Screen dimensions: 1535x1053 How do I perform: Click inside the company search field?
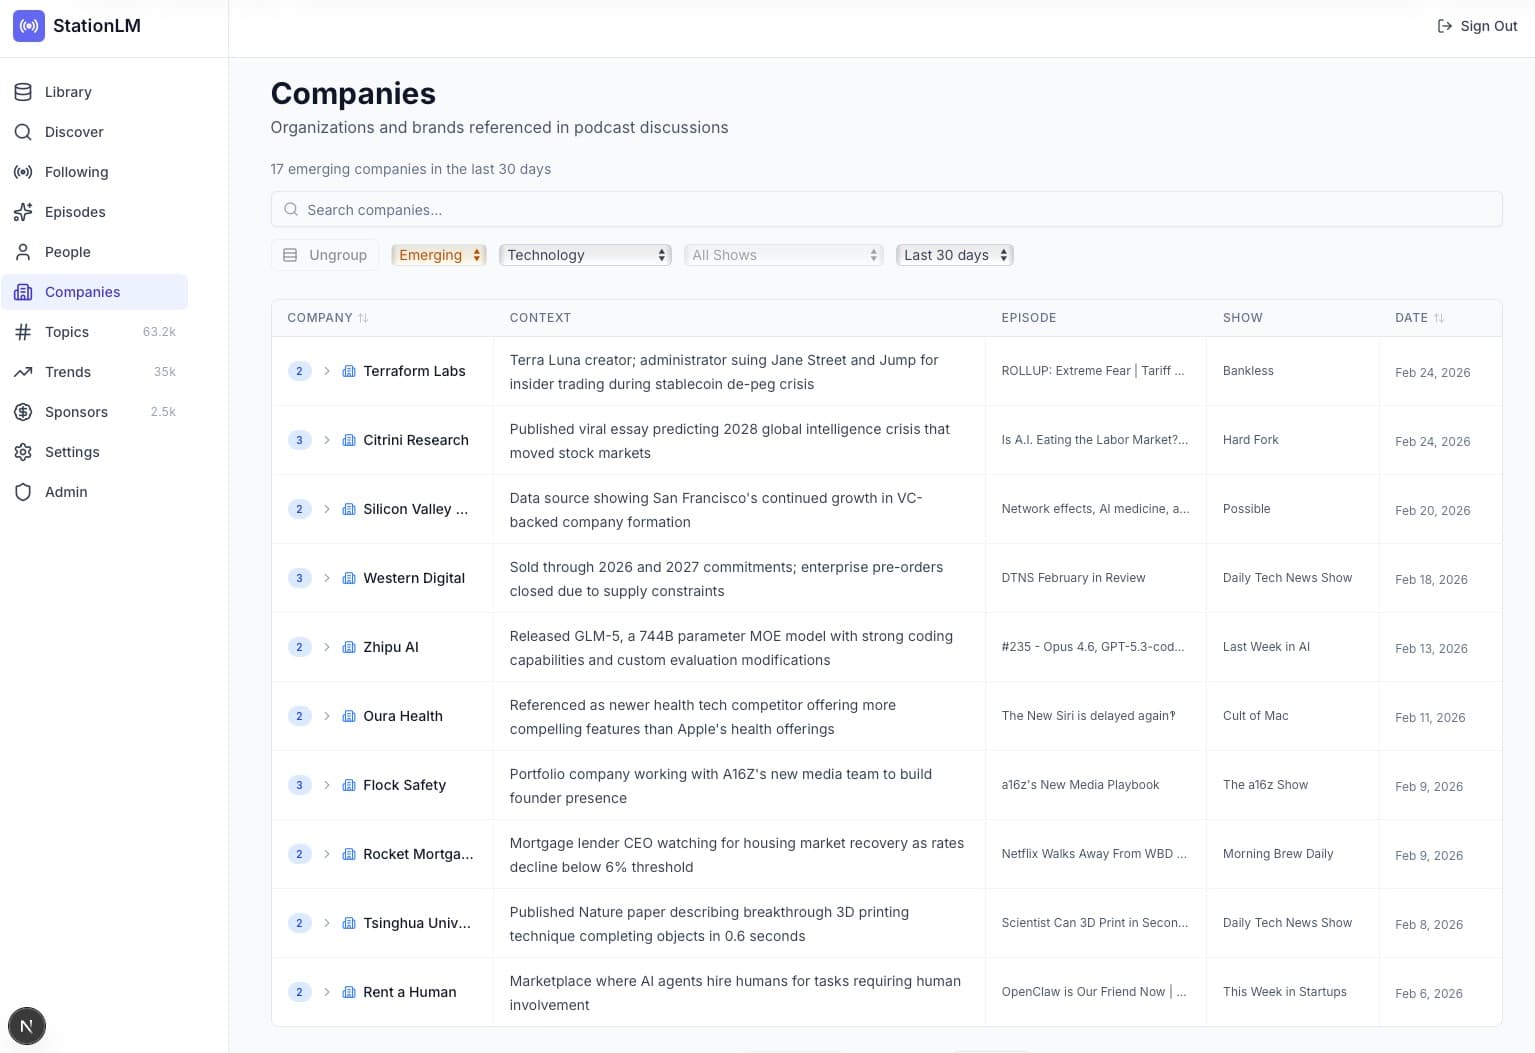coord(886,209)
